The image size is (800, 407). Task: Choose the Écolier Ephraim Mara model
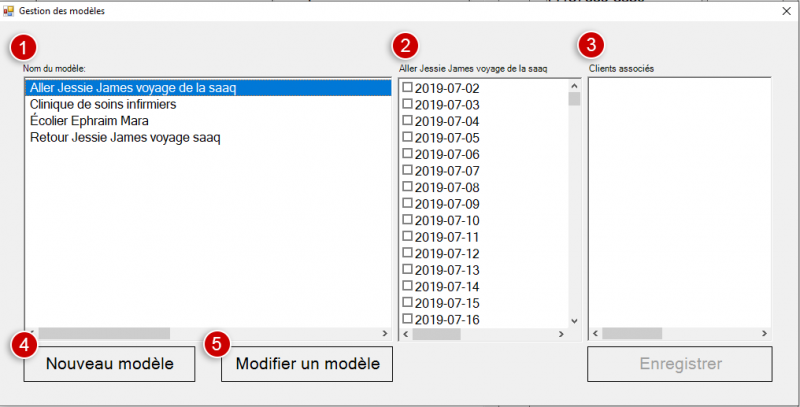[89, 121]
